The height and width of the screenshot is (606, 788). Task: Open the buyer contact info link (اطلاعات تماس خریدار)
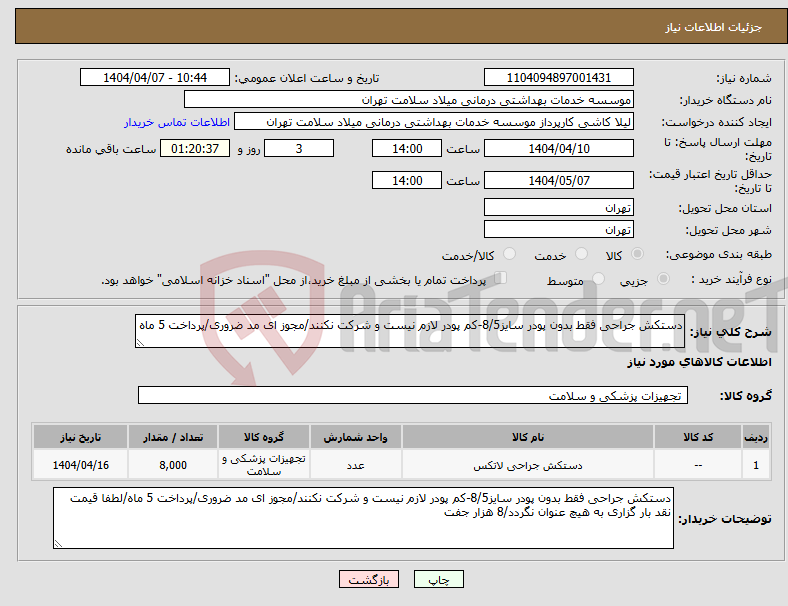pyautogui.click(x=177, y=122)
